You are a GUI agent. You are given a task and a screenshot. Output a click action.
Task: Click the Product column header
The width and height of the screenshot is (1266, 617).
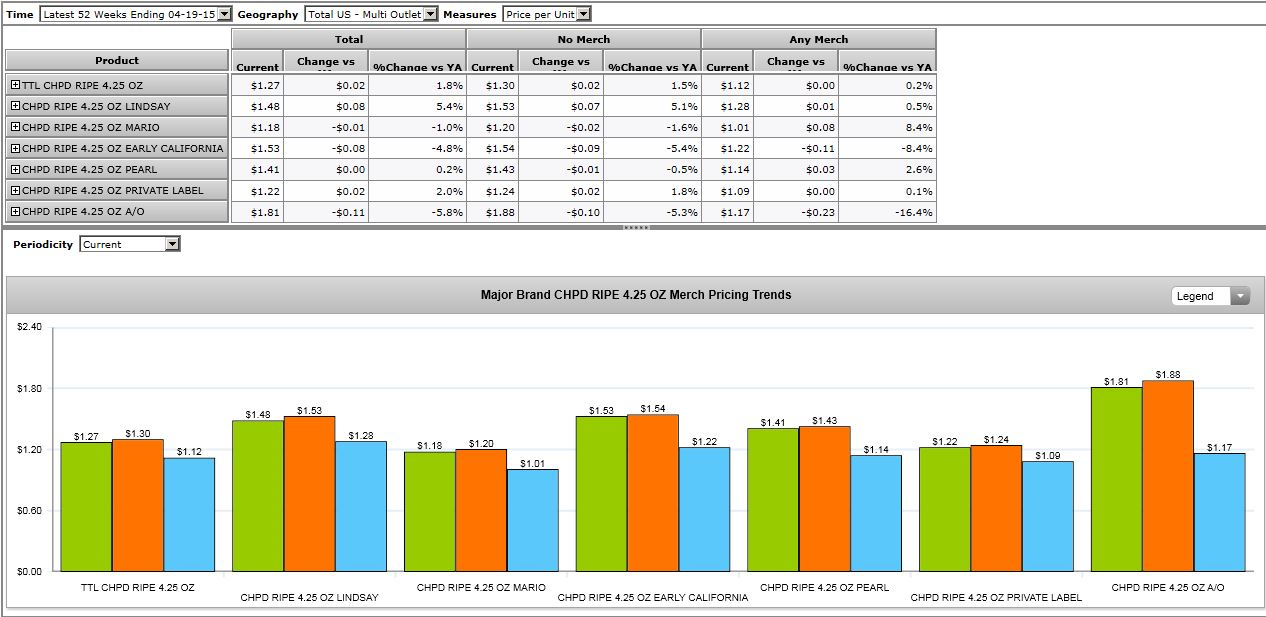coord(117,61)
